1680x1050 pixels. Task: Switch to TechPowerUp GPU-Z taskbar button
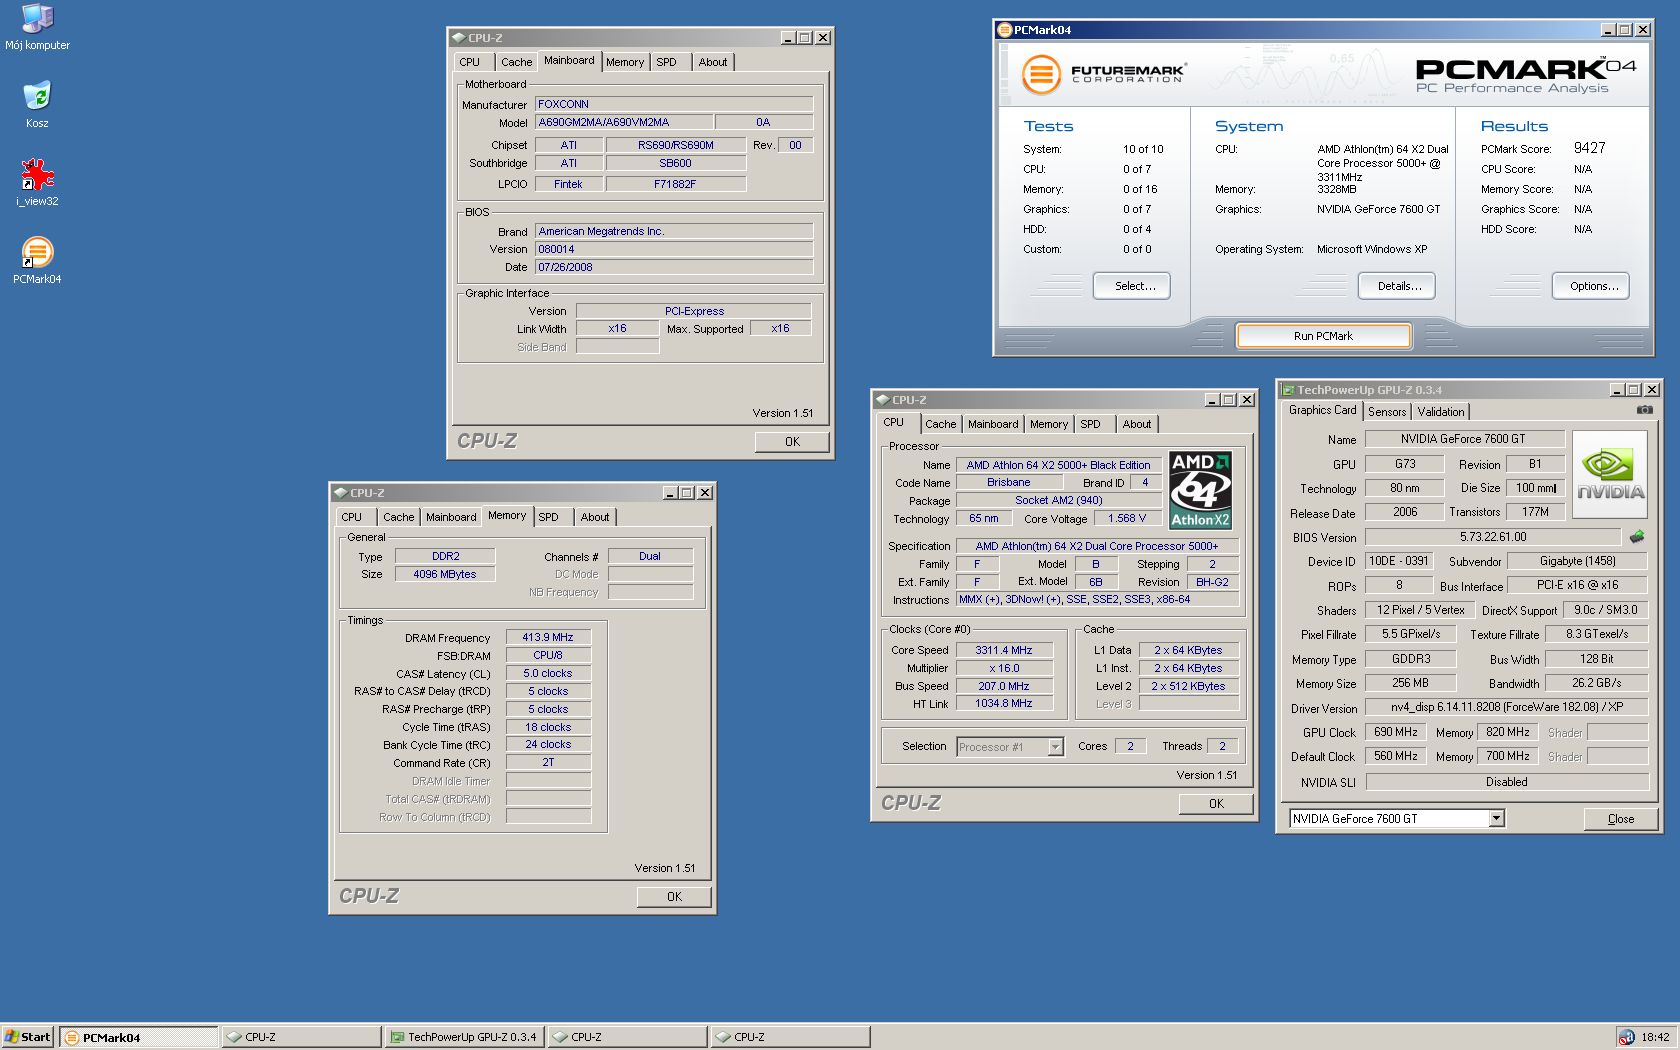(x=465, y=1037)
